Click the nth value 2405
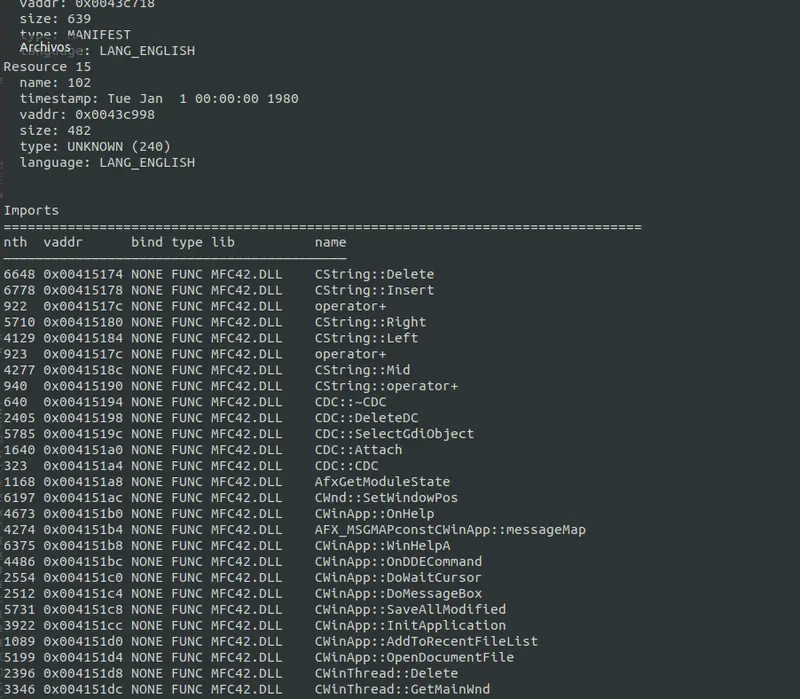Screen dimensions: 800x699 [19, 418]
